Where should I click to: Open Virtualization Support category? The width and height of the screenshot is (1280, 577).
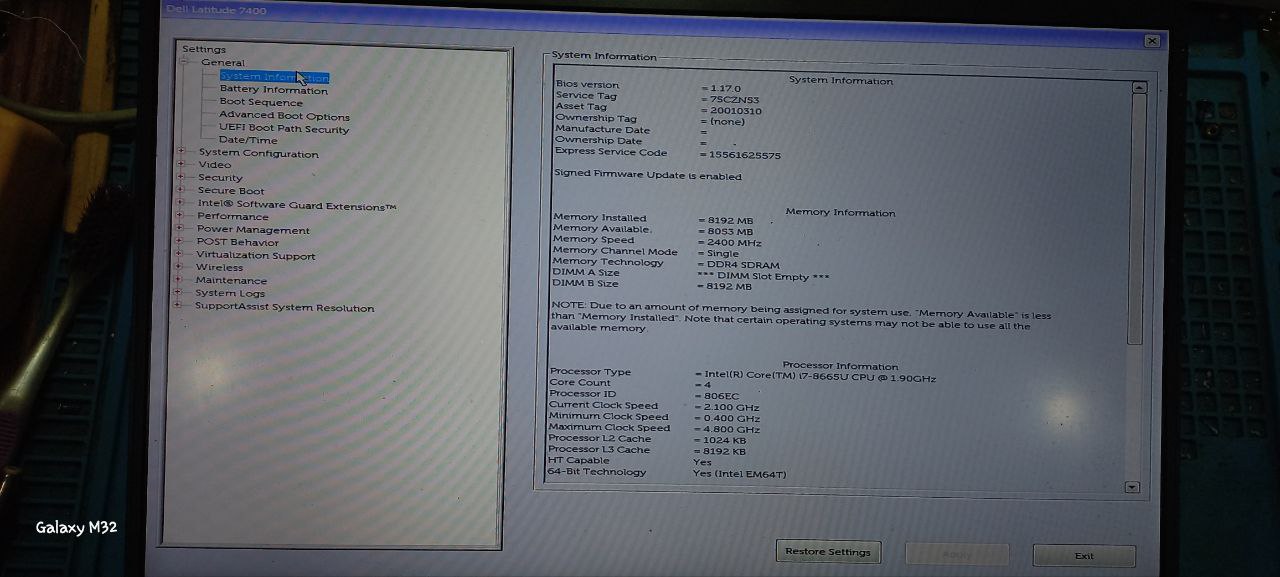(256, 256)
